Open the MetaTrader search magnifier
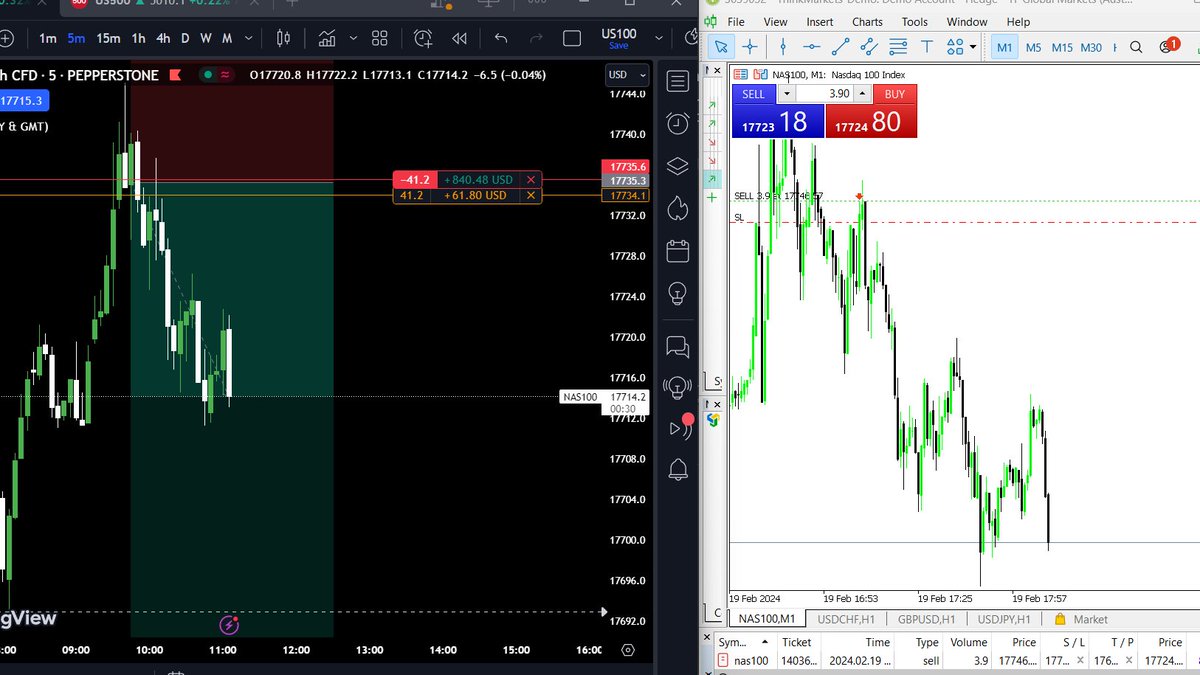 point(1136,47)
